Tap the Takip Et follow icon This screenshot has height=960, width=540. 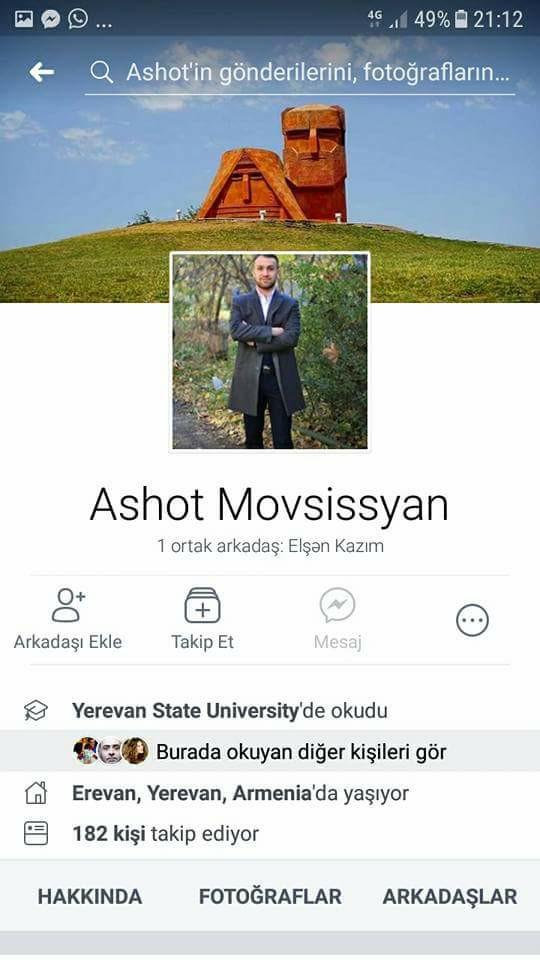coord(203,606)
